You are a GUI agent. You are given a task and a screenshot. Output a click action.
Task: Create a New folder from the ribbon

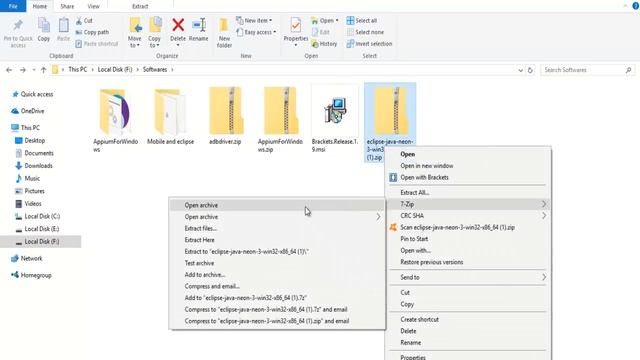tap(224, 33)
